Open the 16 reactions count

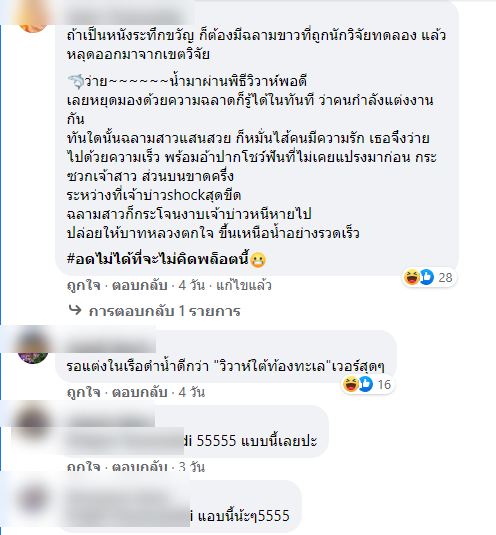[x=384, y=385]
